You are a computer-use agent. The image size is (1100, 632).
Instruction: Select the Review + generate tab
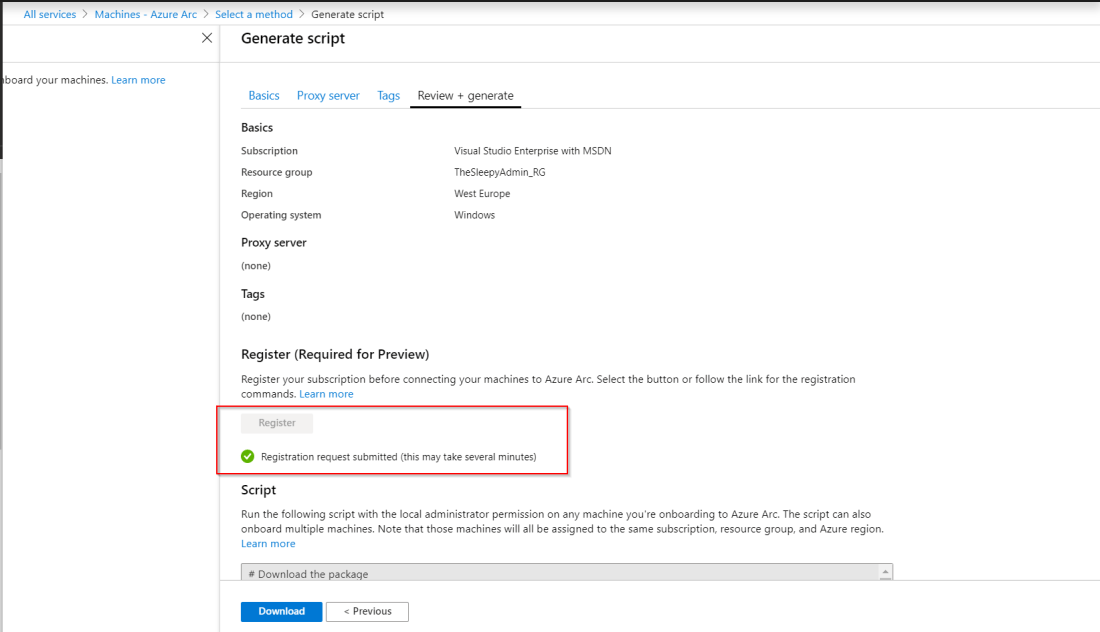tap(465, 96)
